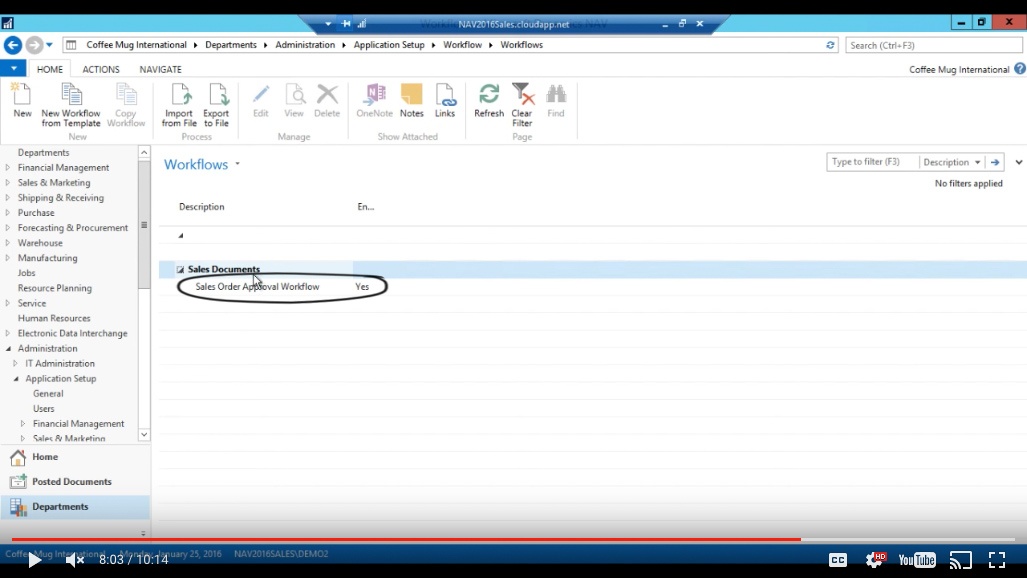Click Coffee Mug International in breadcrumb

pyautogui.click(x=136, y=45)
